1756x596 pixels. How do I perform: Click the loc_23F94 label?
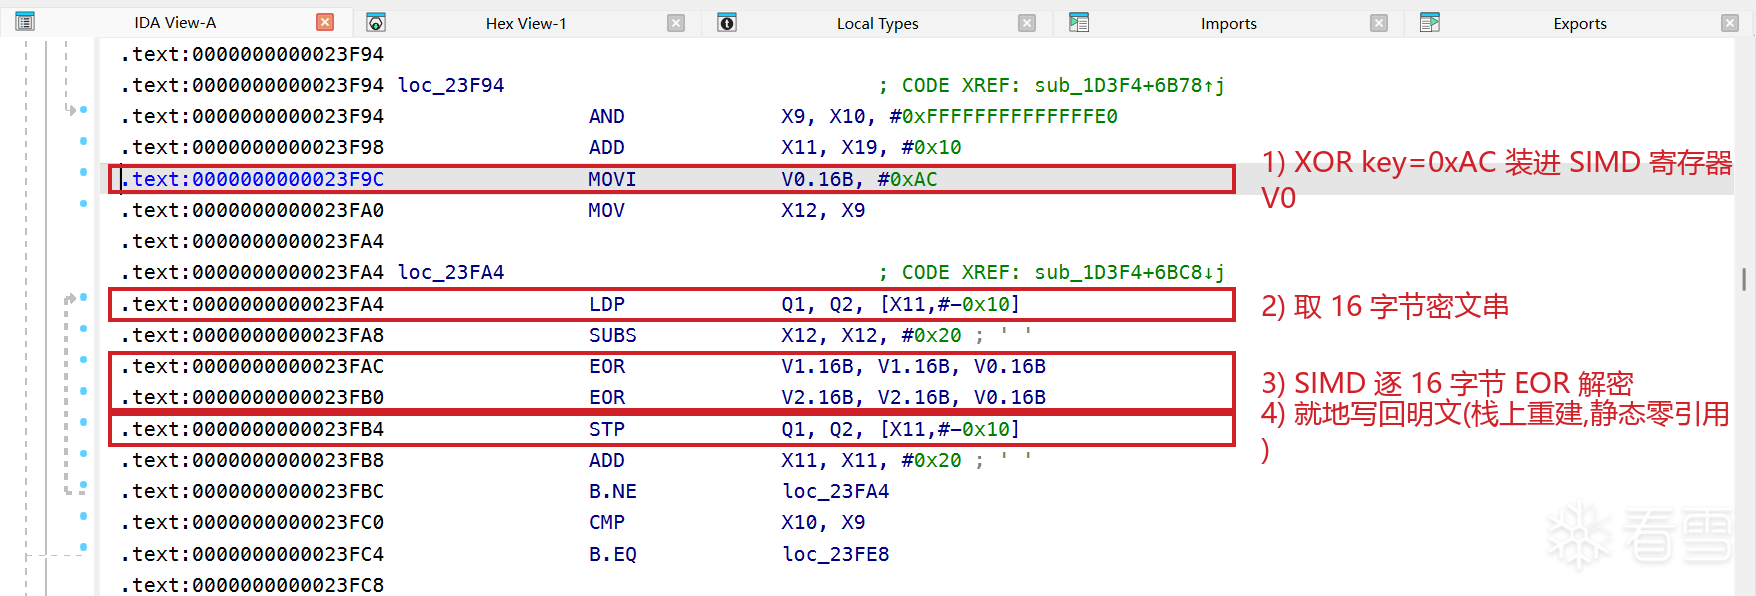(451, 85)
